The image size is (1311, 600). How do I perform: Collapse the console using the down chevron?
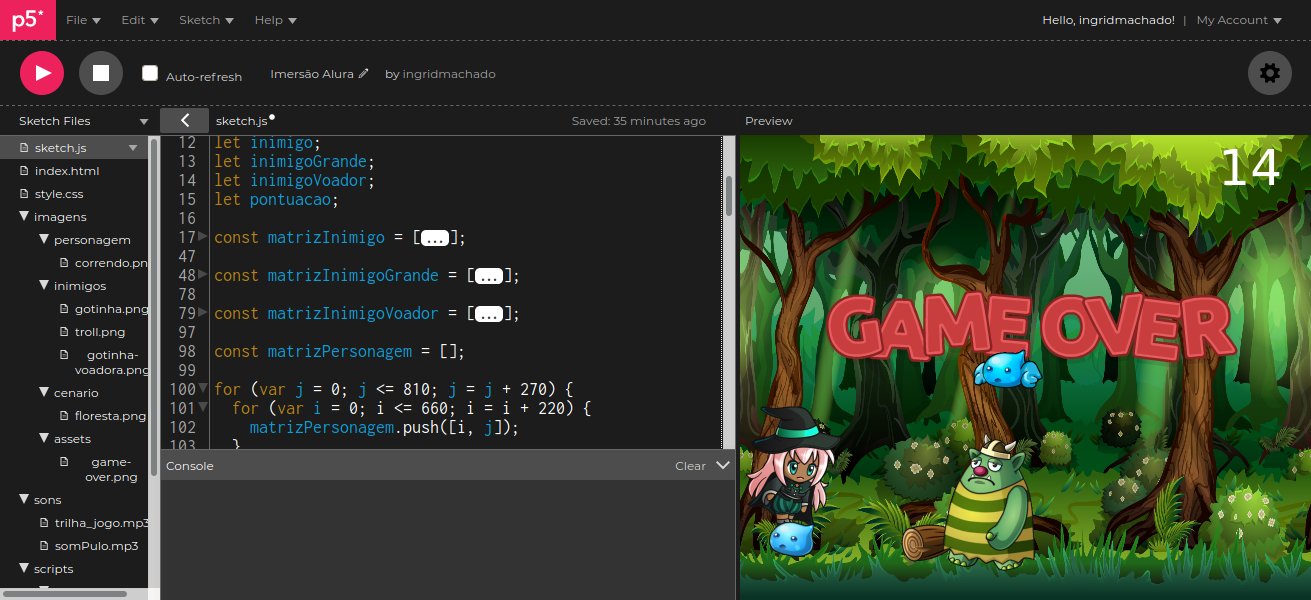coord(723,465)
